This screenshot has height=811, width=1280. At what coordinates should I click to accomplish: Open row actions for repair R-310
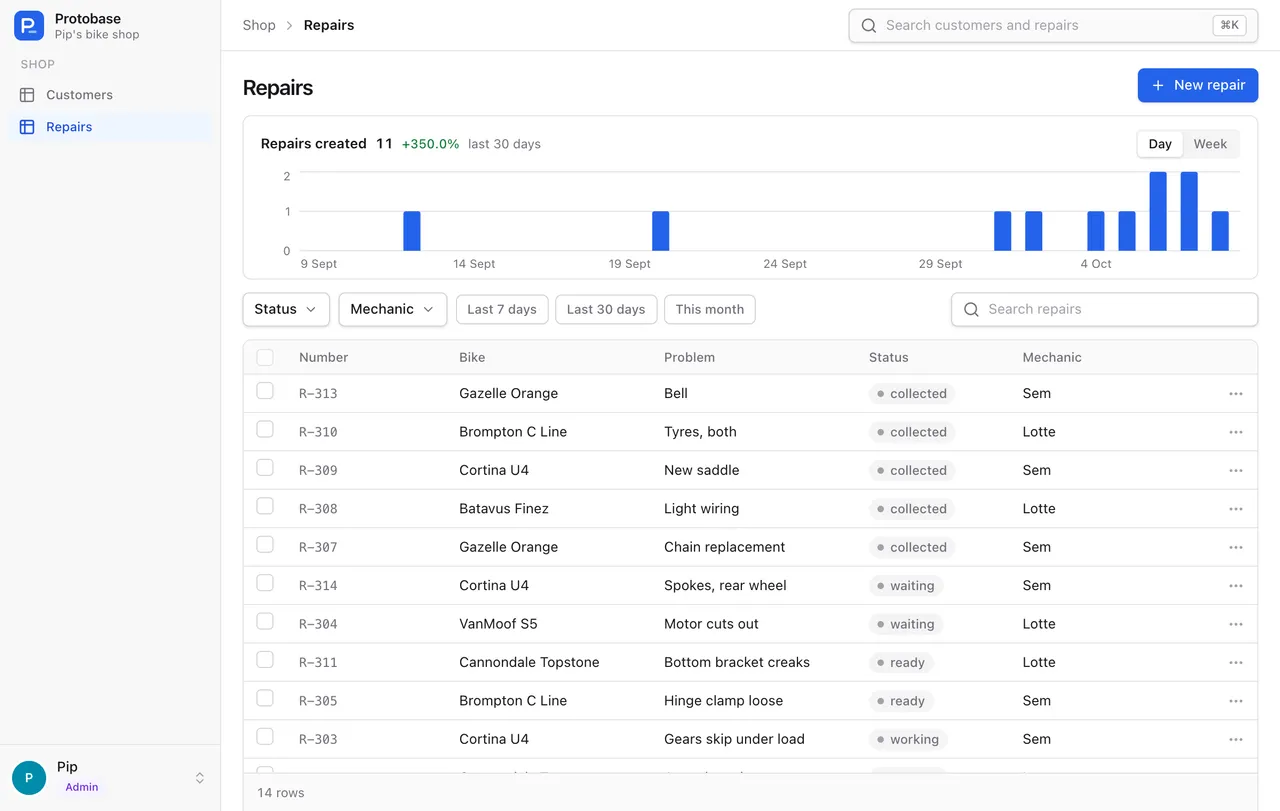coord(1236,432)
